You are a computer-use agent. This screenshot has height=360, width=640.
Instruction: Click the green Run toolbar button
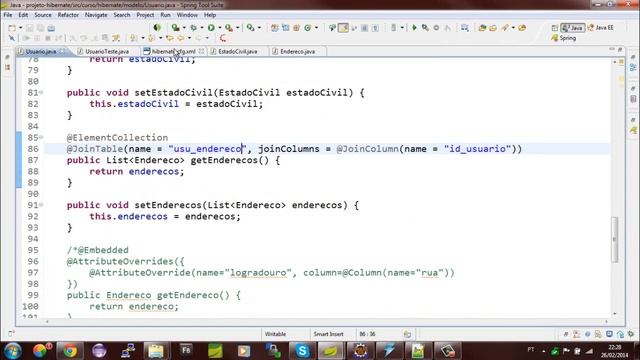[211, 28]
